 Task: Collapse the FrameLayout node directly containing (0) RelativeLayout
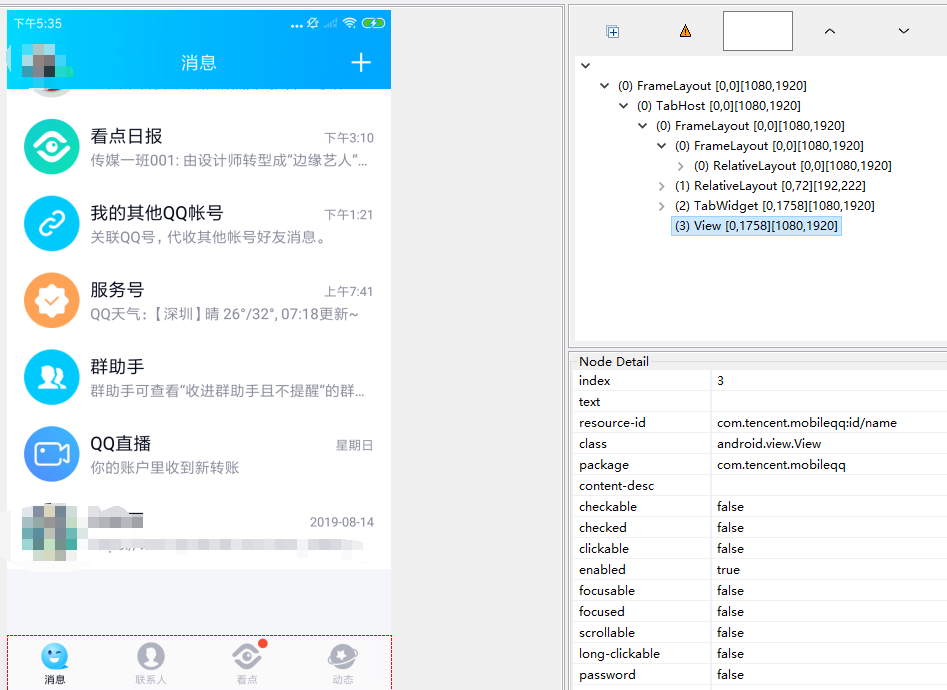[x=662, y=146]
